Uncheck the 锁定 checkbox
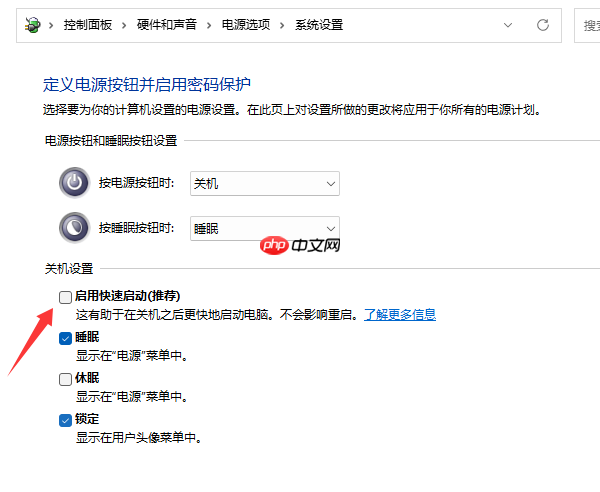The image size is (600, 492). (x=65, y=420)
